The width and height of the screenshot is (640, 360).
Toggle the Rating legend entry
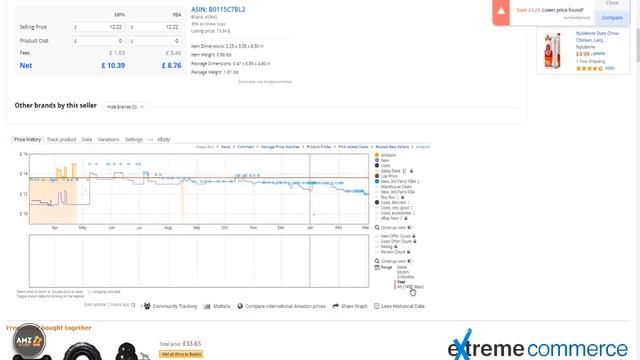pos(386,247)
